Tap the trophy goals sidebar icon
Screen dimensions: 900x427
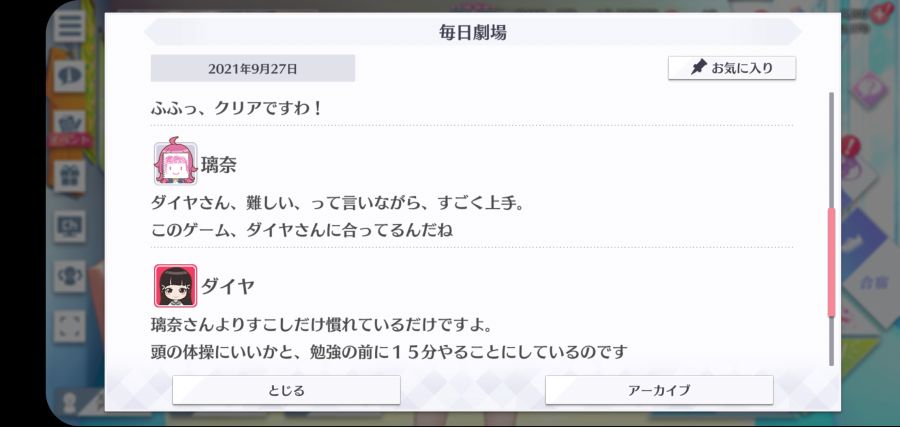click(x=69, y=276)
